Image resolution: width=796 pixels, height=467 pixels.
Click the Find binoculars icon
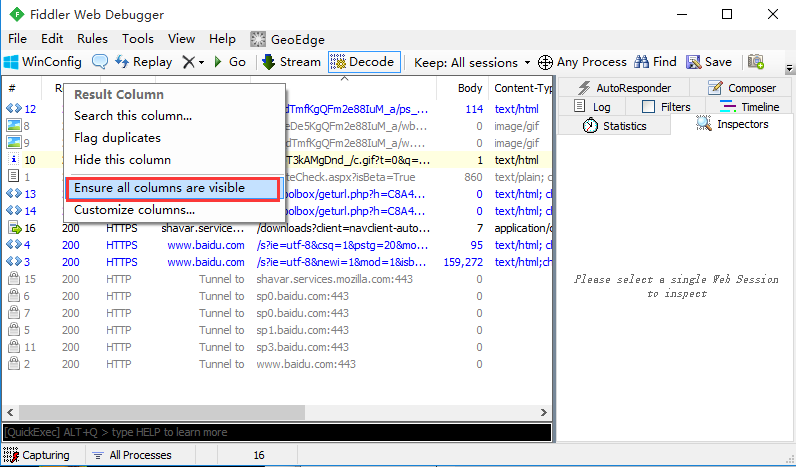[642, 62]
